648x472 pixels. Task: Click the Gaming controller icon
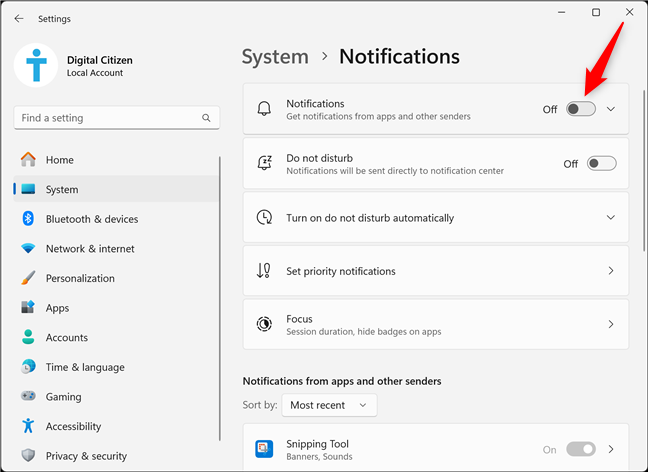pos(28,396)
